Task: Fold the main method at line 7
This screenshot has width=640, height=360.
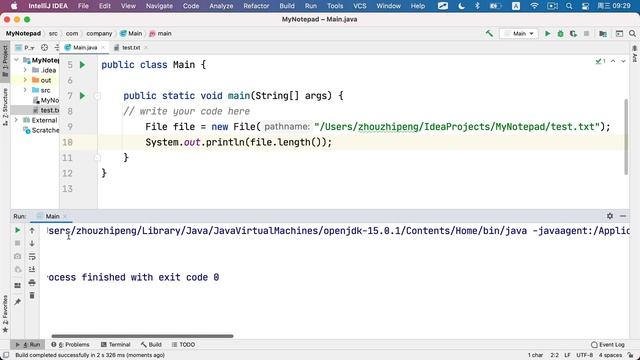Action: click(97, 96)
